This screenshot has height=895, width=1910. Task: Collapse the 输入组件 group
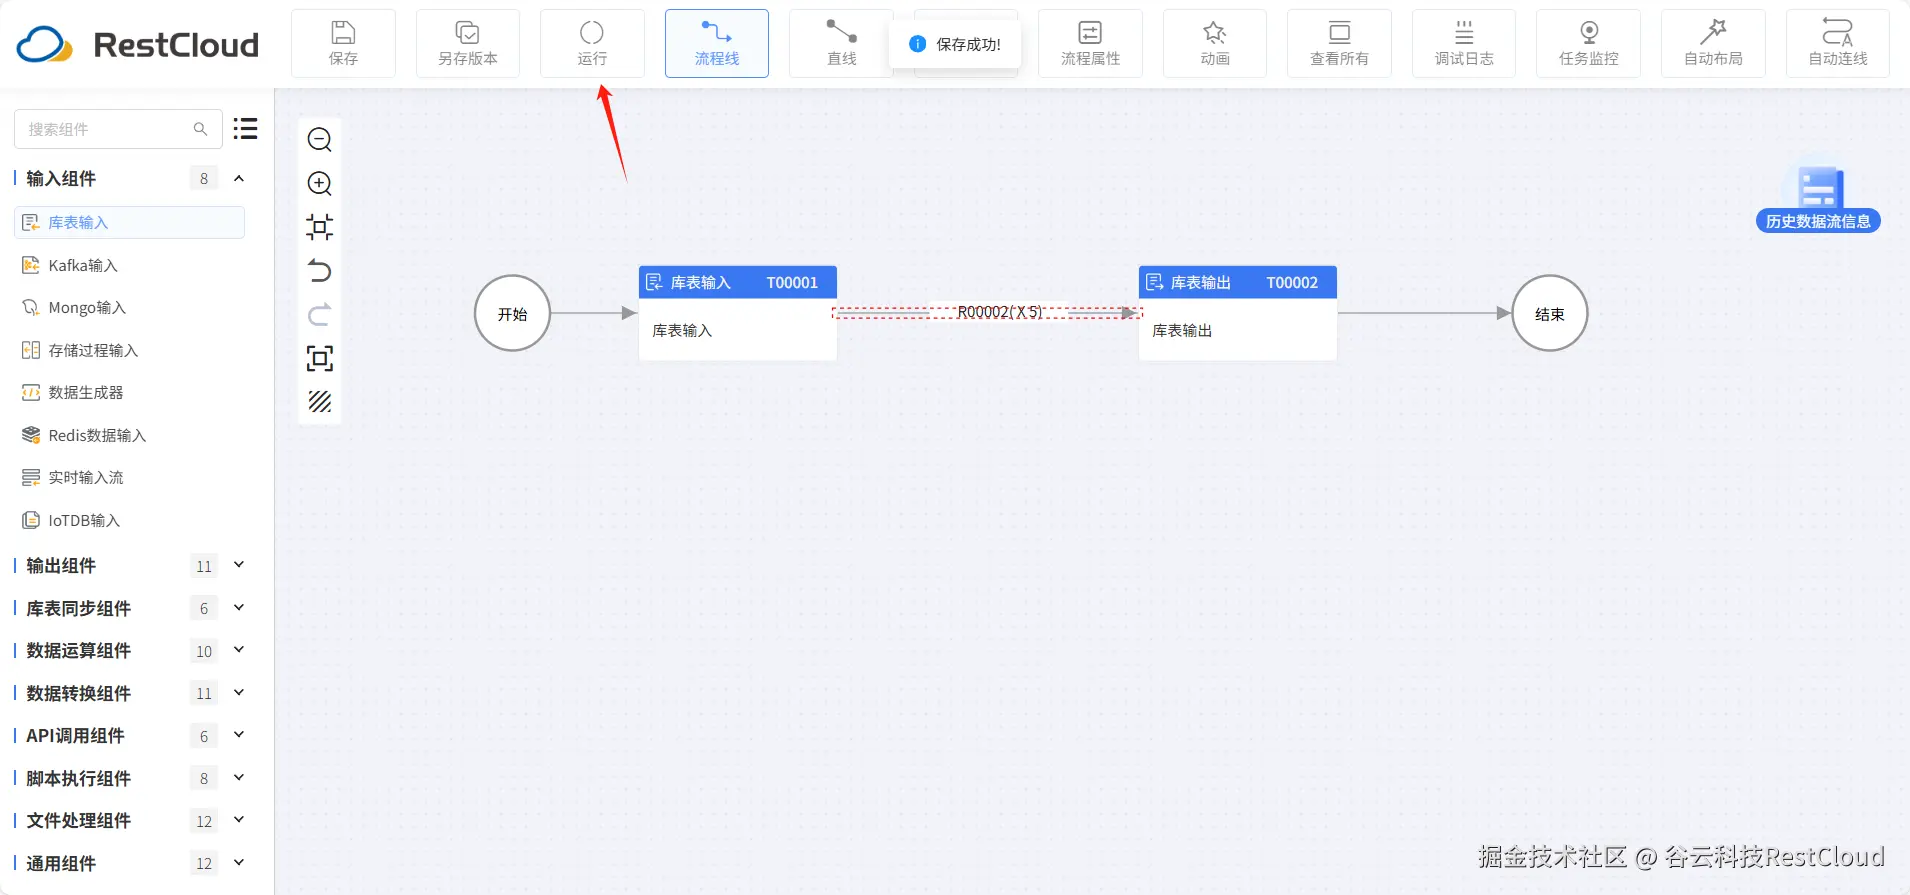pyautogui.click(x=239, y=178)
